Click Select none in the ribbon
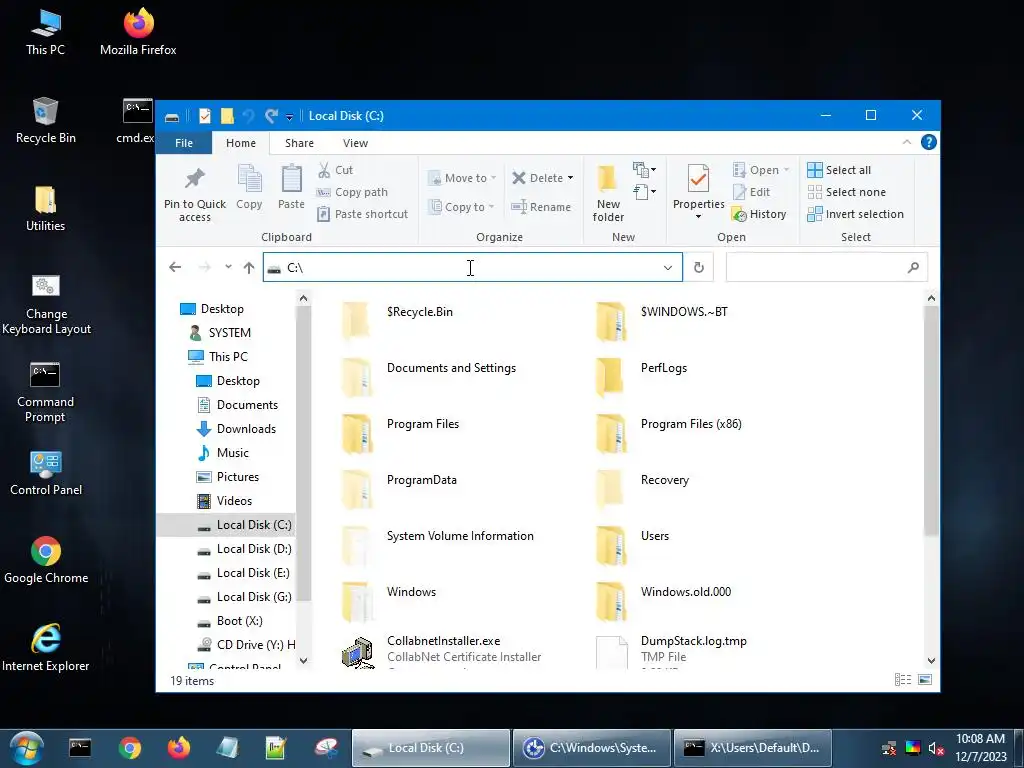The width and height of the screenshot is (1024, 768). coord(847,192)
